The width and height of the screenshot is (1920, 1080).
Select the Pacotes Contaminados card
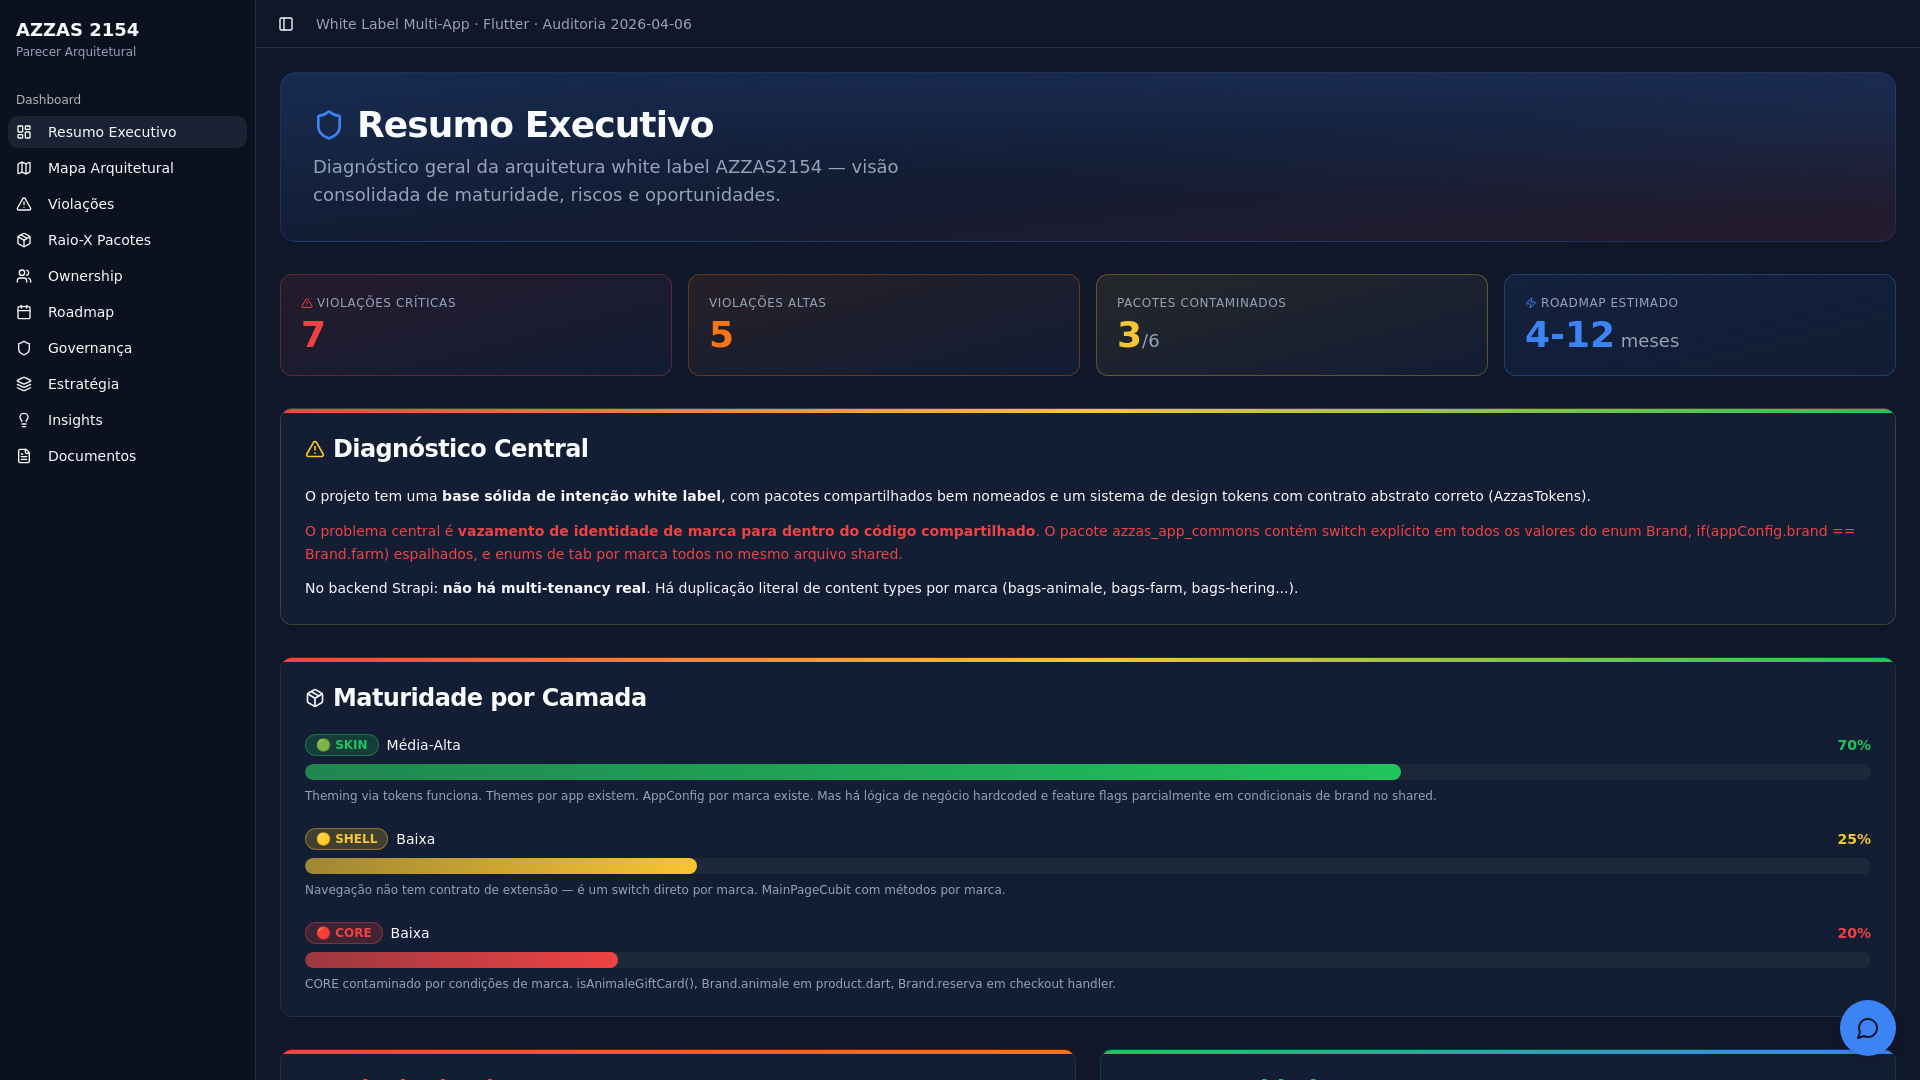click(1292, 325)
